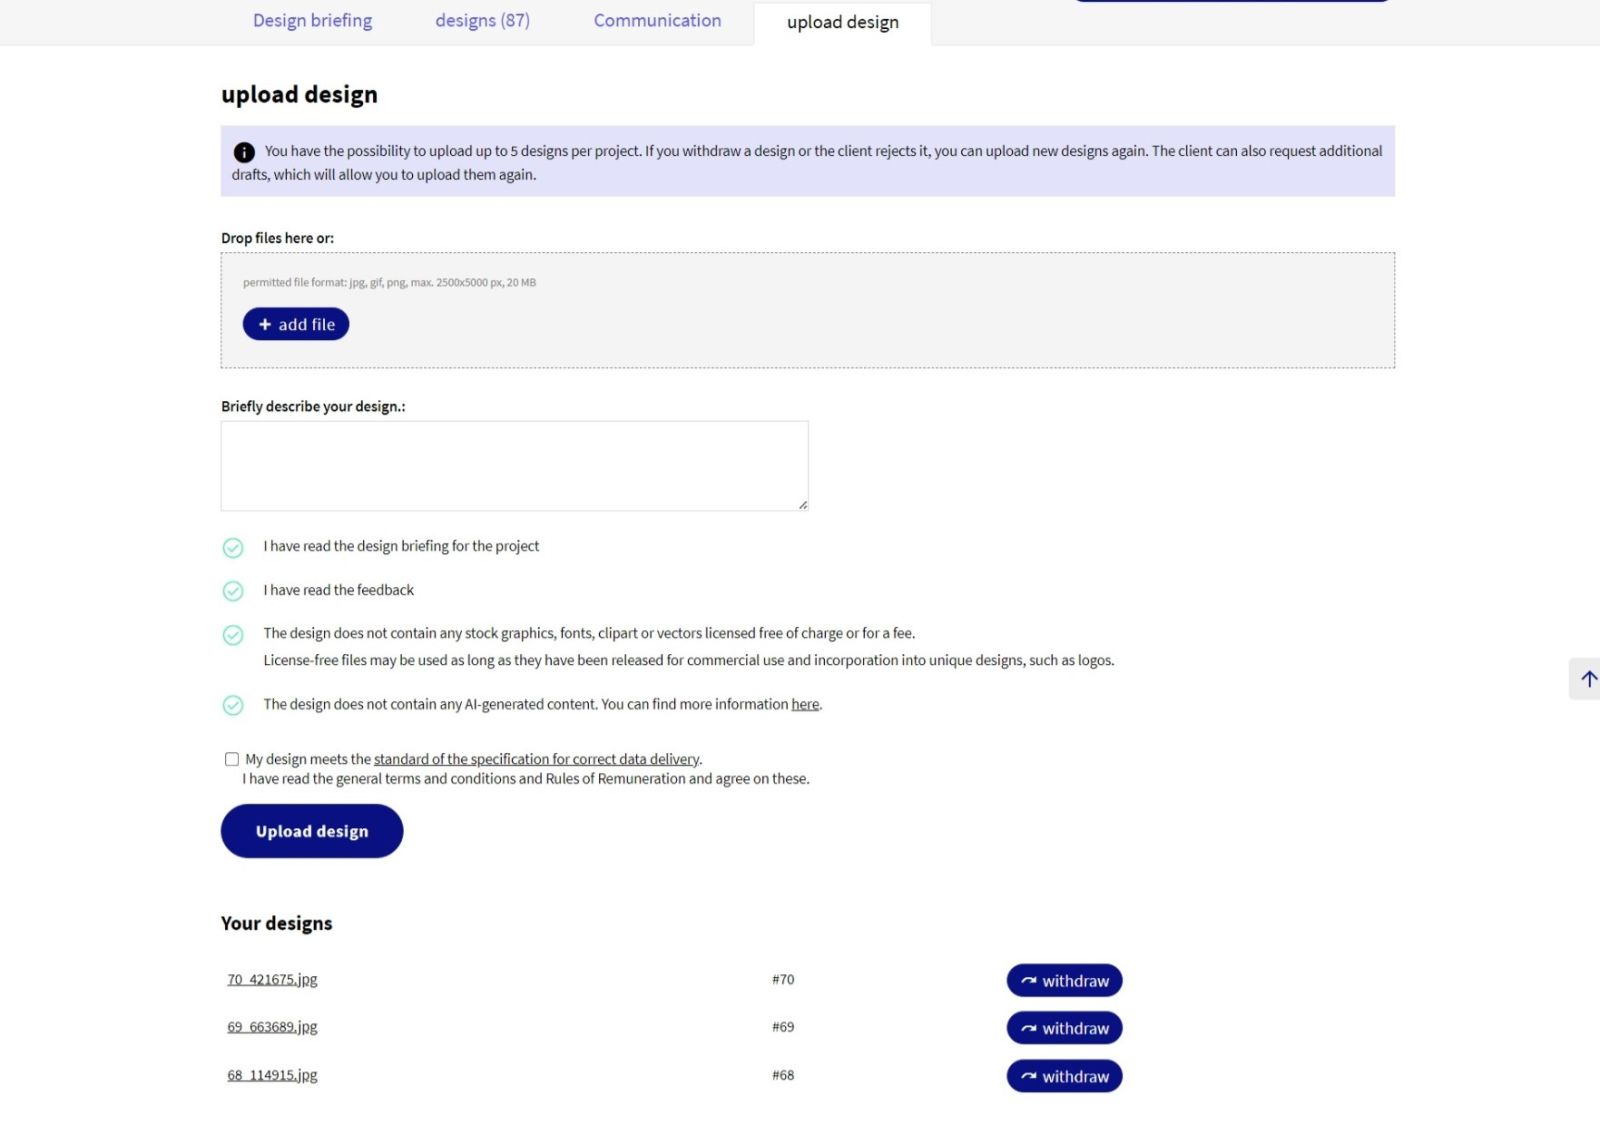Withdraw design #68
Image resolution: width=1600 pixels, height=1124 pixels.
[x=1064, y=1076]
